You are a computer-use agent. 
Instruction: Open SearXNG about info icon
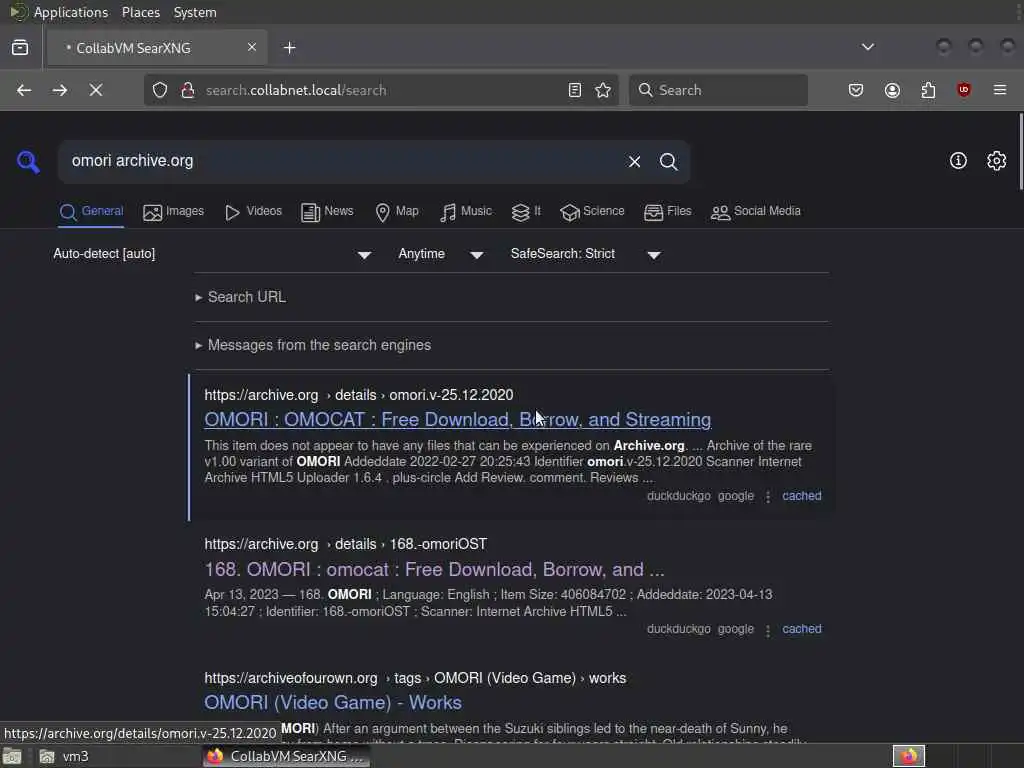coord(958,161)
